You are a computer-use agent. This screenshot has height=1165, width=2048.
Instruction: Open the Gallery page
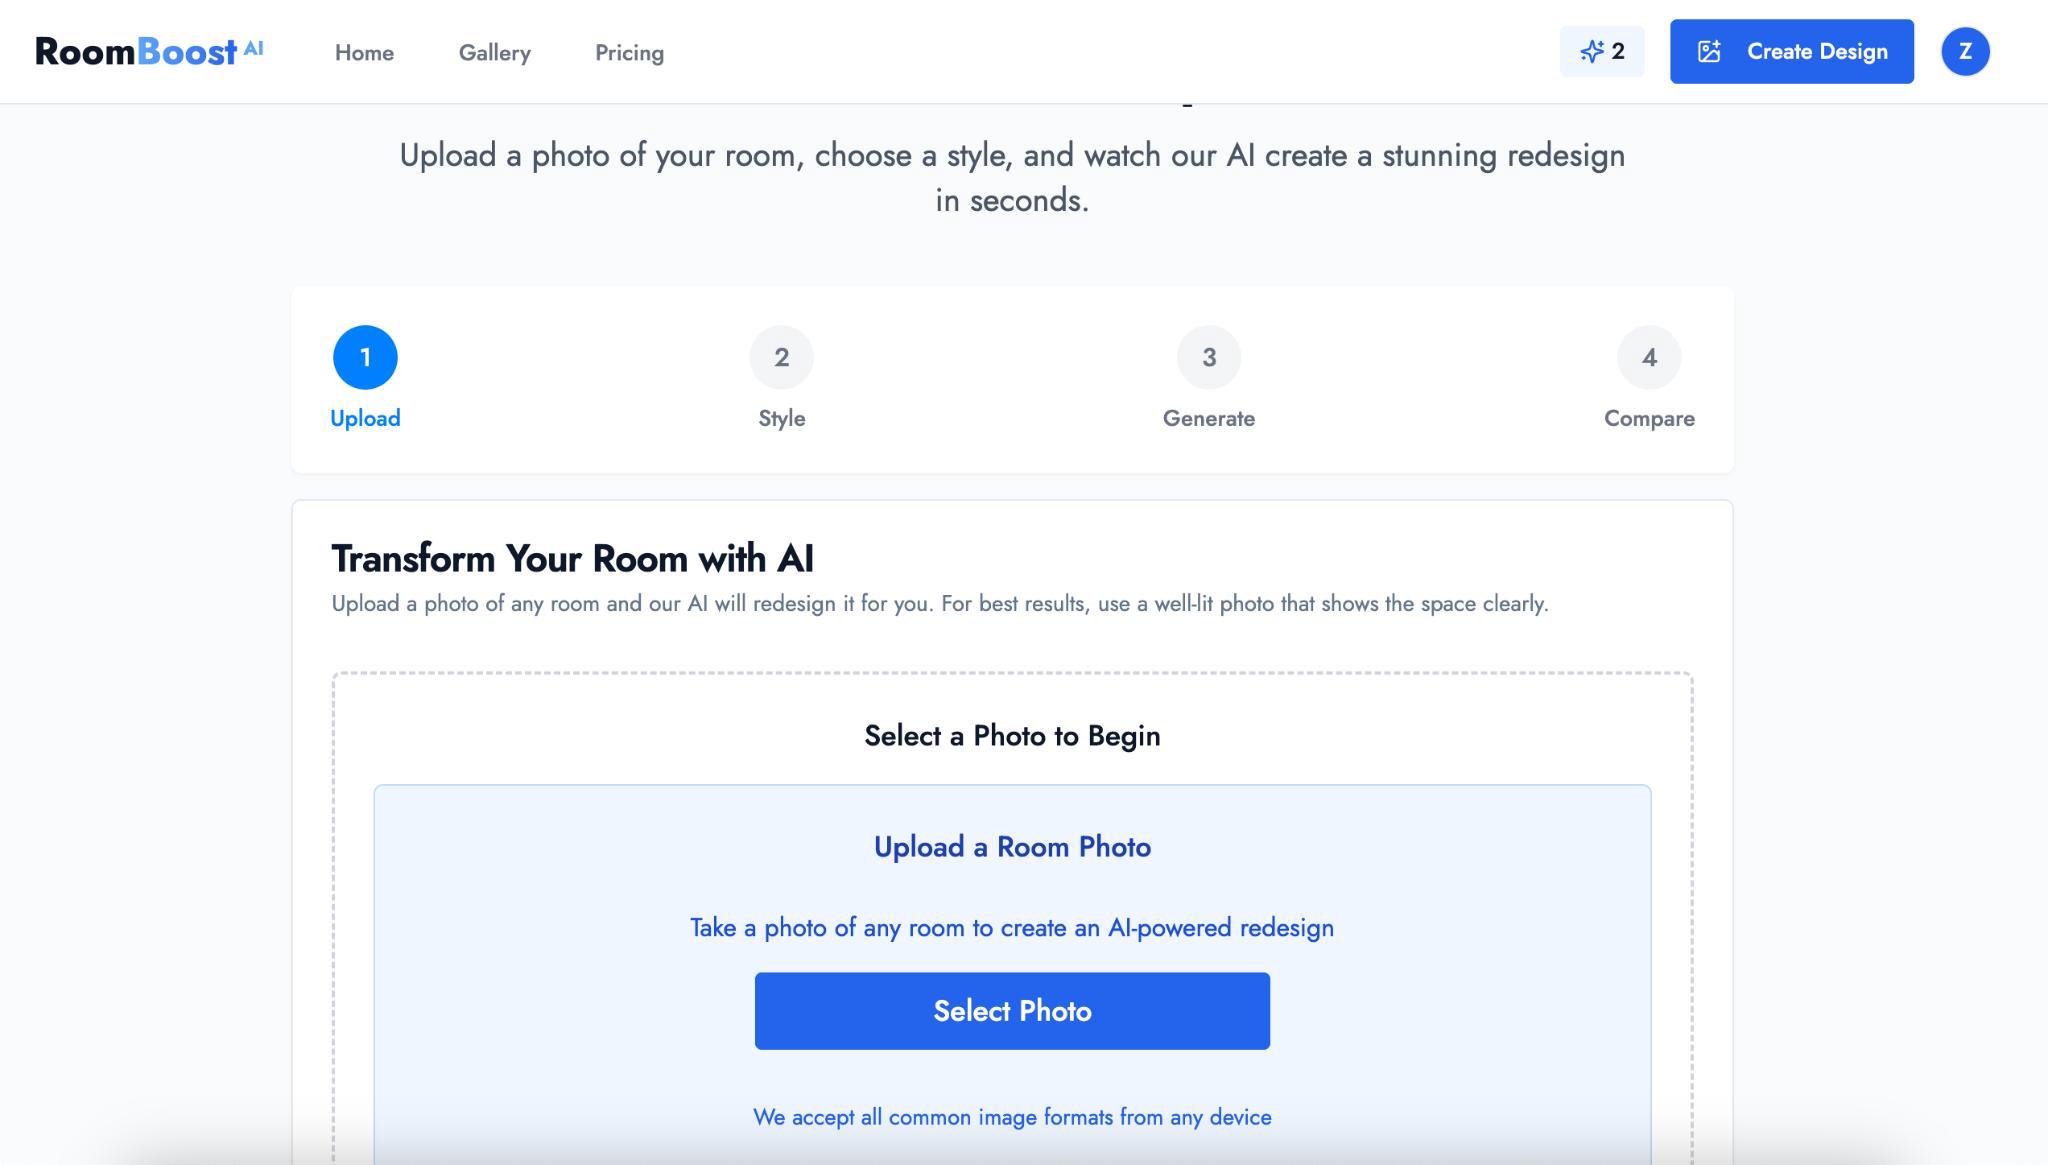494,53
